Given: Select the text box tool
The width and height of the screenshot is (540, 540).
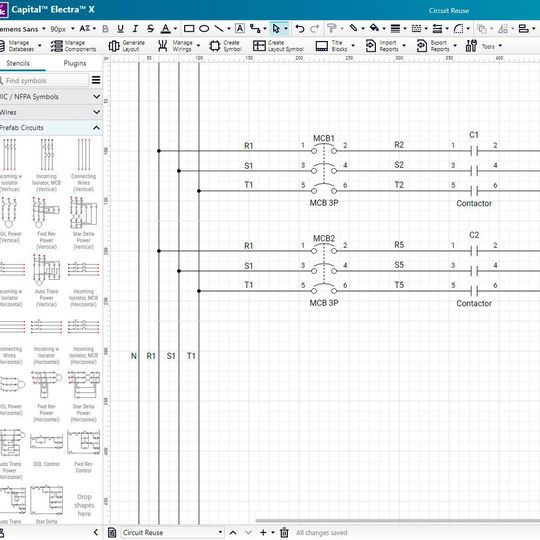Looking at the screenshot, I should point(240,29).
